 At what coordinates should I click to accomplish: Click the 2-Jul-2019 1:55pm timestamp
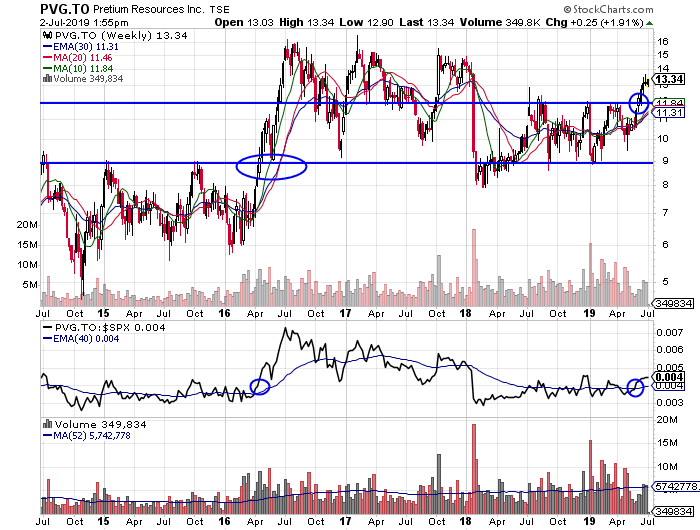point(84,23)
